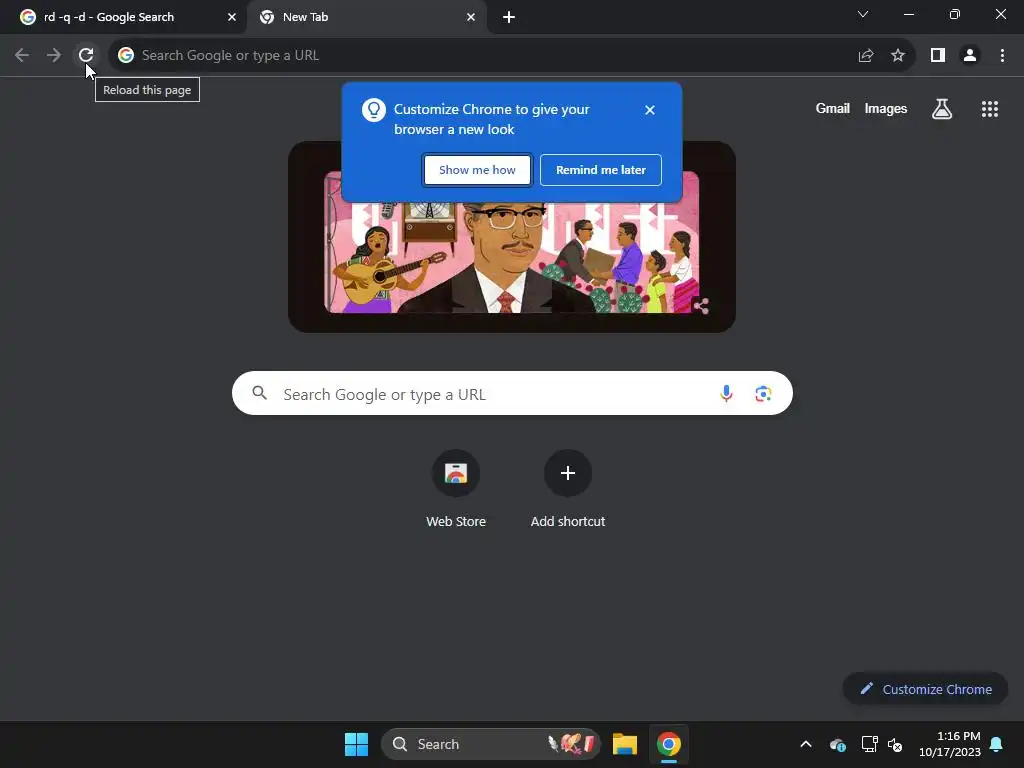Go back using the back arrow
This screenshot has height=768, width=1024.
(x=22, y=55)
